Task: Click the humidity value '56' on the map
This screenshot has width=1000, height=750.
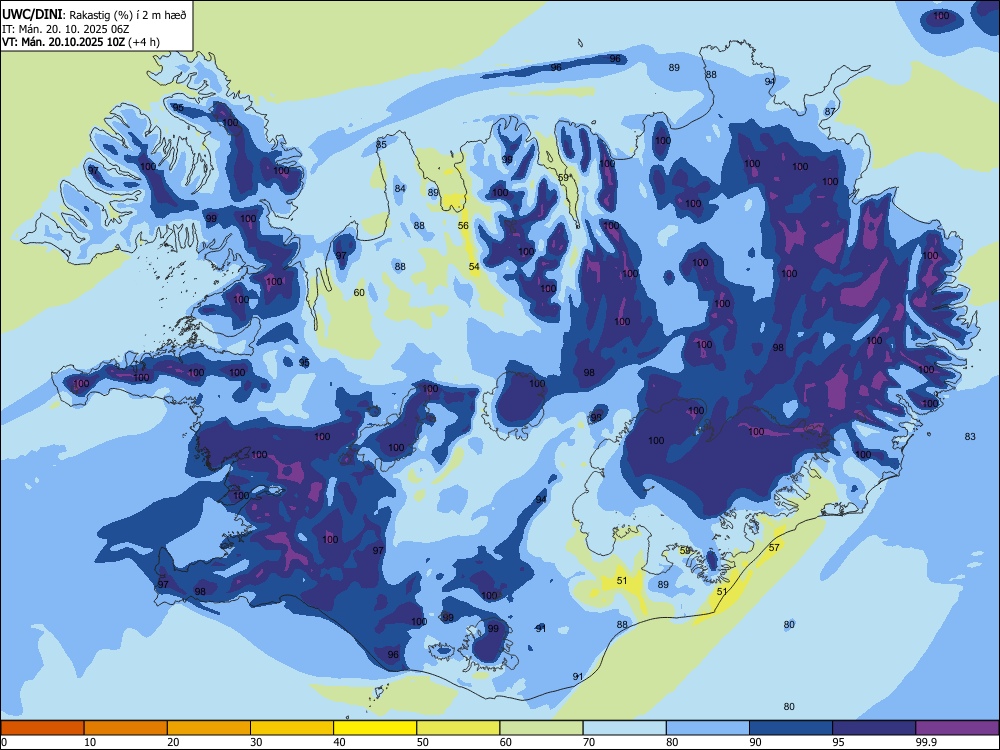Action: click(x=463, y=225)
